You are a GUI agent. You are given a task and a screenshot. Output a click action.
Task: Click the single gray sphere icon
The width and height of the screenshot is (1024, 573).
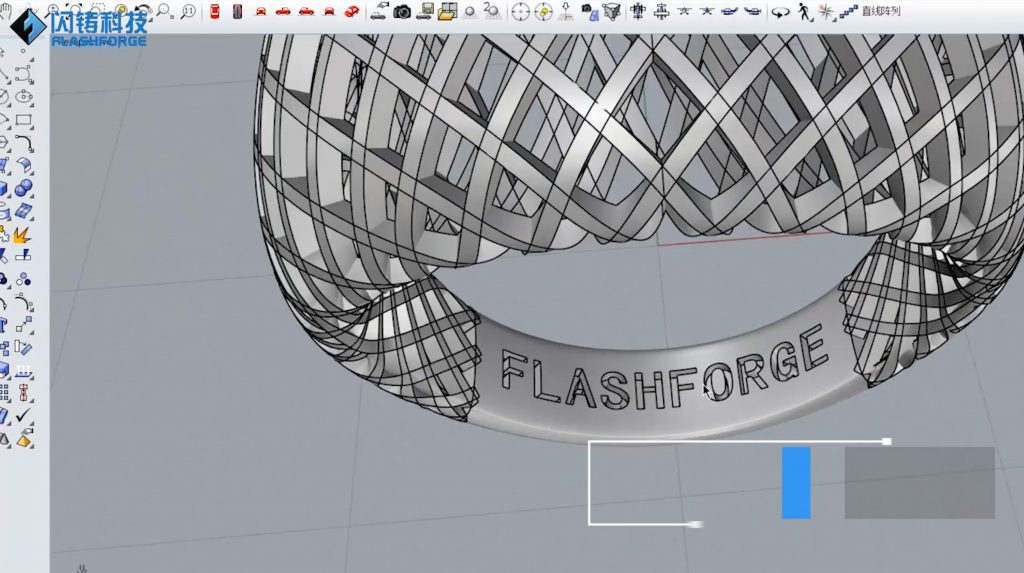point(470,11)
